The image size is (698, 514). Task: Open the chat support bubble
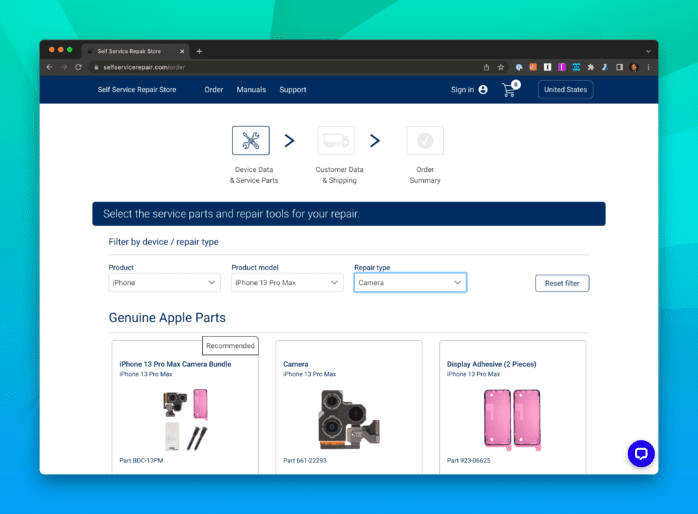pos(640,453)
